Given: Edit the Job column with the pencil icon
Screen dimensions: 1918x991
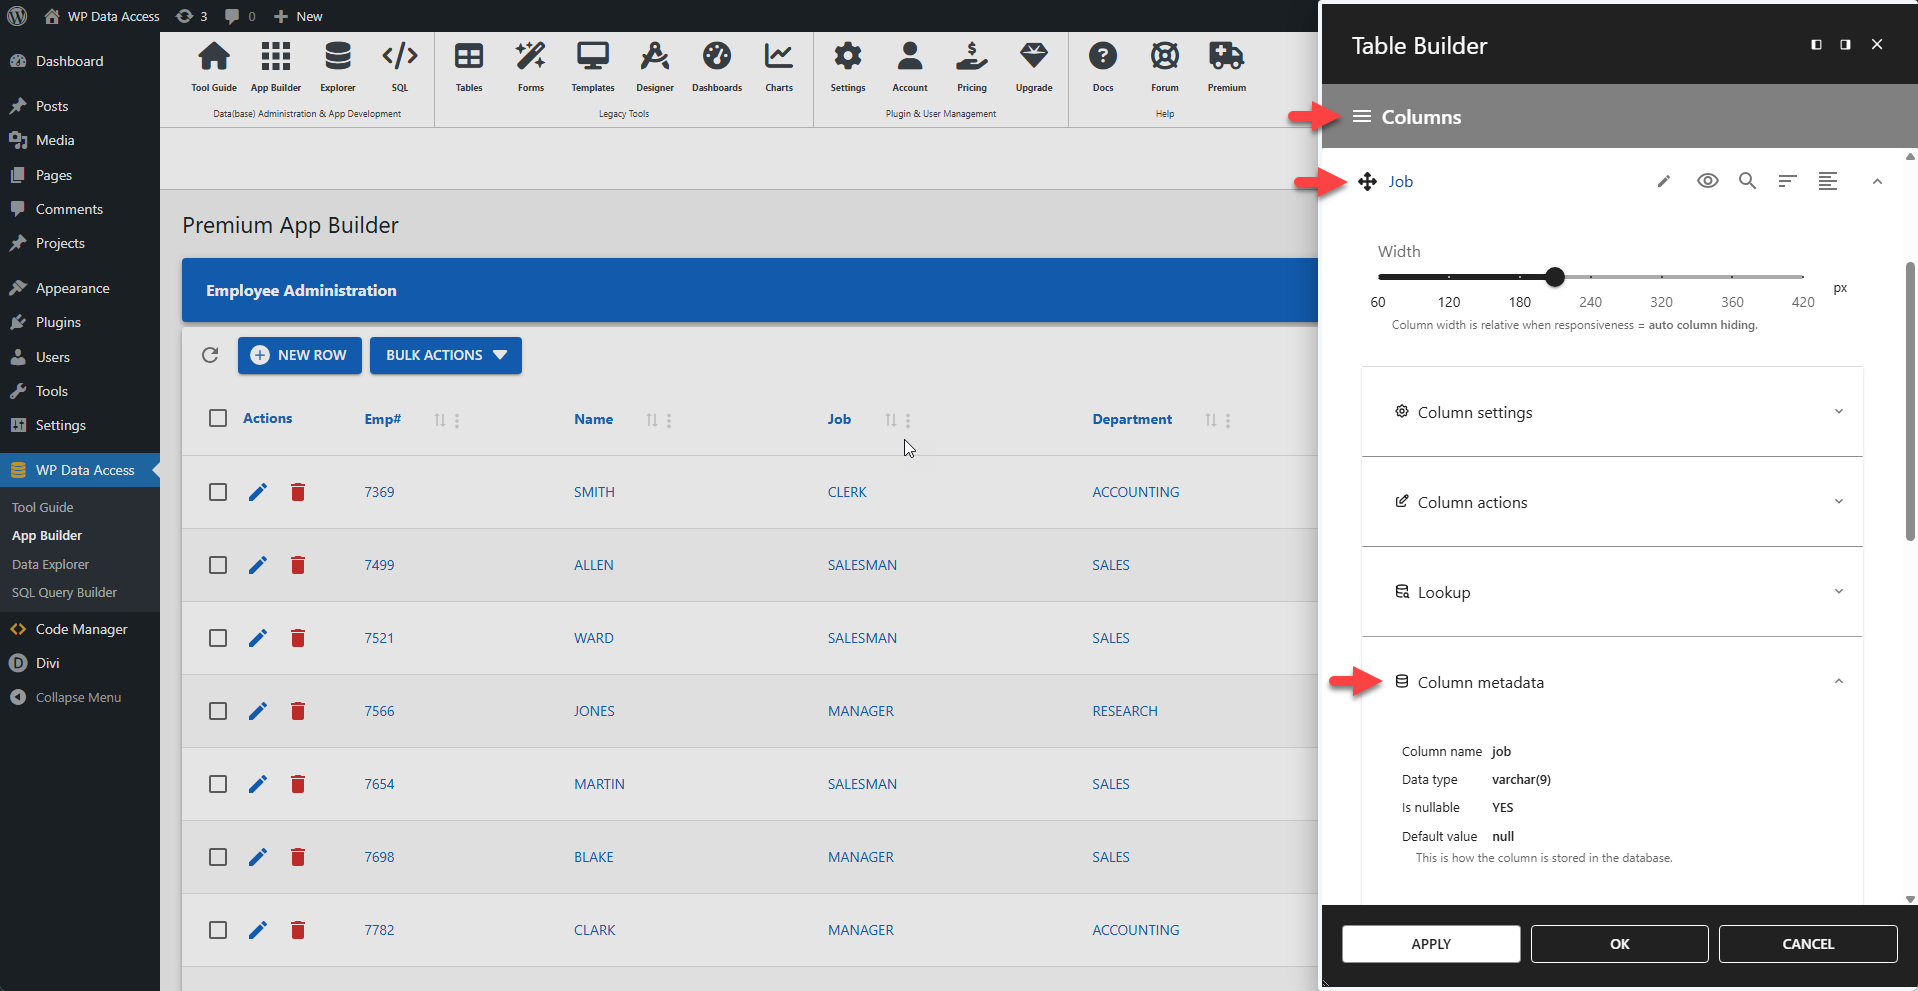Looking at the screenshot, I should (1663, 181).
